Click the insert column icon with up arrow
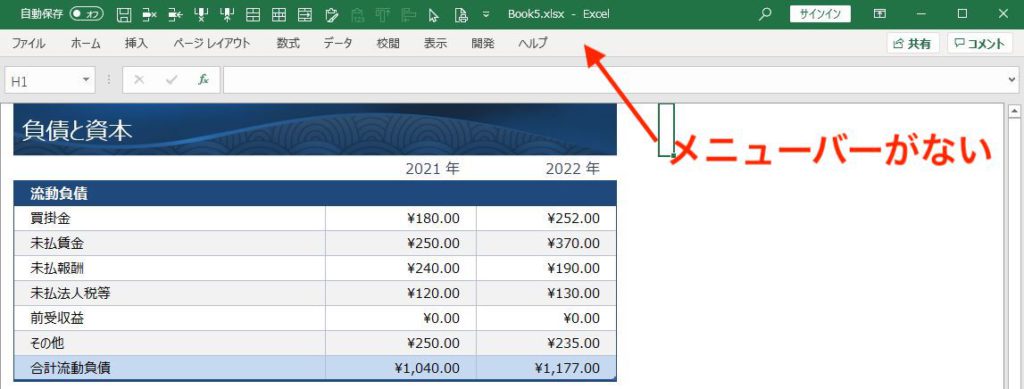This screenshot has width=1024, height=389. [x=227, y=14]
